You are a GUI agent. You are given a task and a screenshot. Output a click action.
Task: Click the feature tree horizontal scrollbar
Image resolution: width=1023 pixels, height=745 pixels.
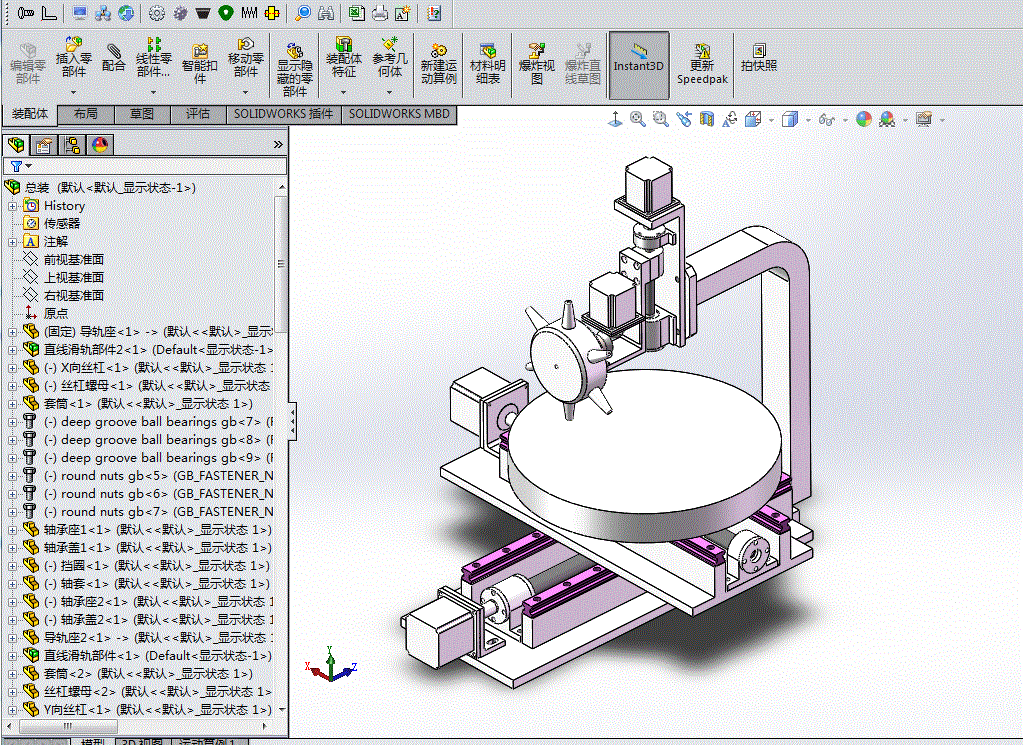[x=68, y=726]
